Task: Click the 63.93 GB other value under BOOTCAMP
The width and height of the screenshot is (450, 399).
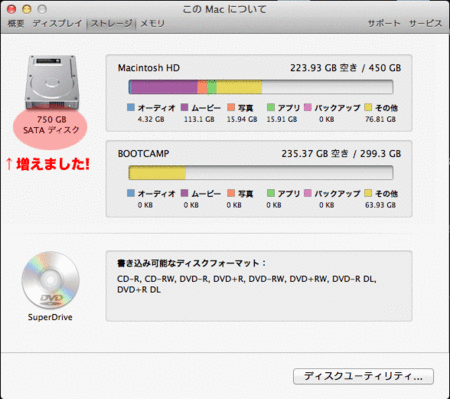Action: coord(380,205)
